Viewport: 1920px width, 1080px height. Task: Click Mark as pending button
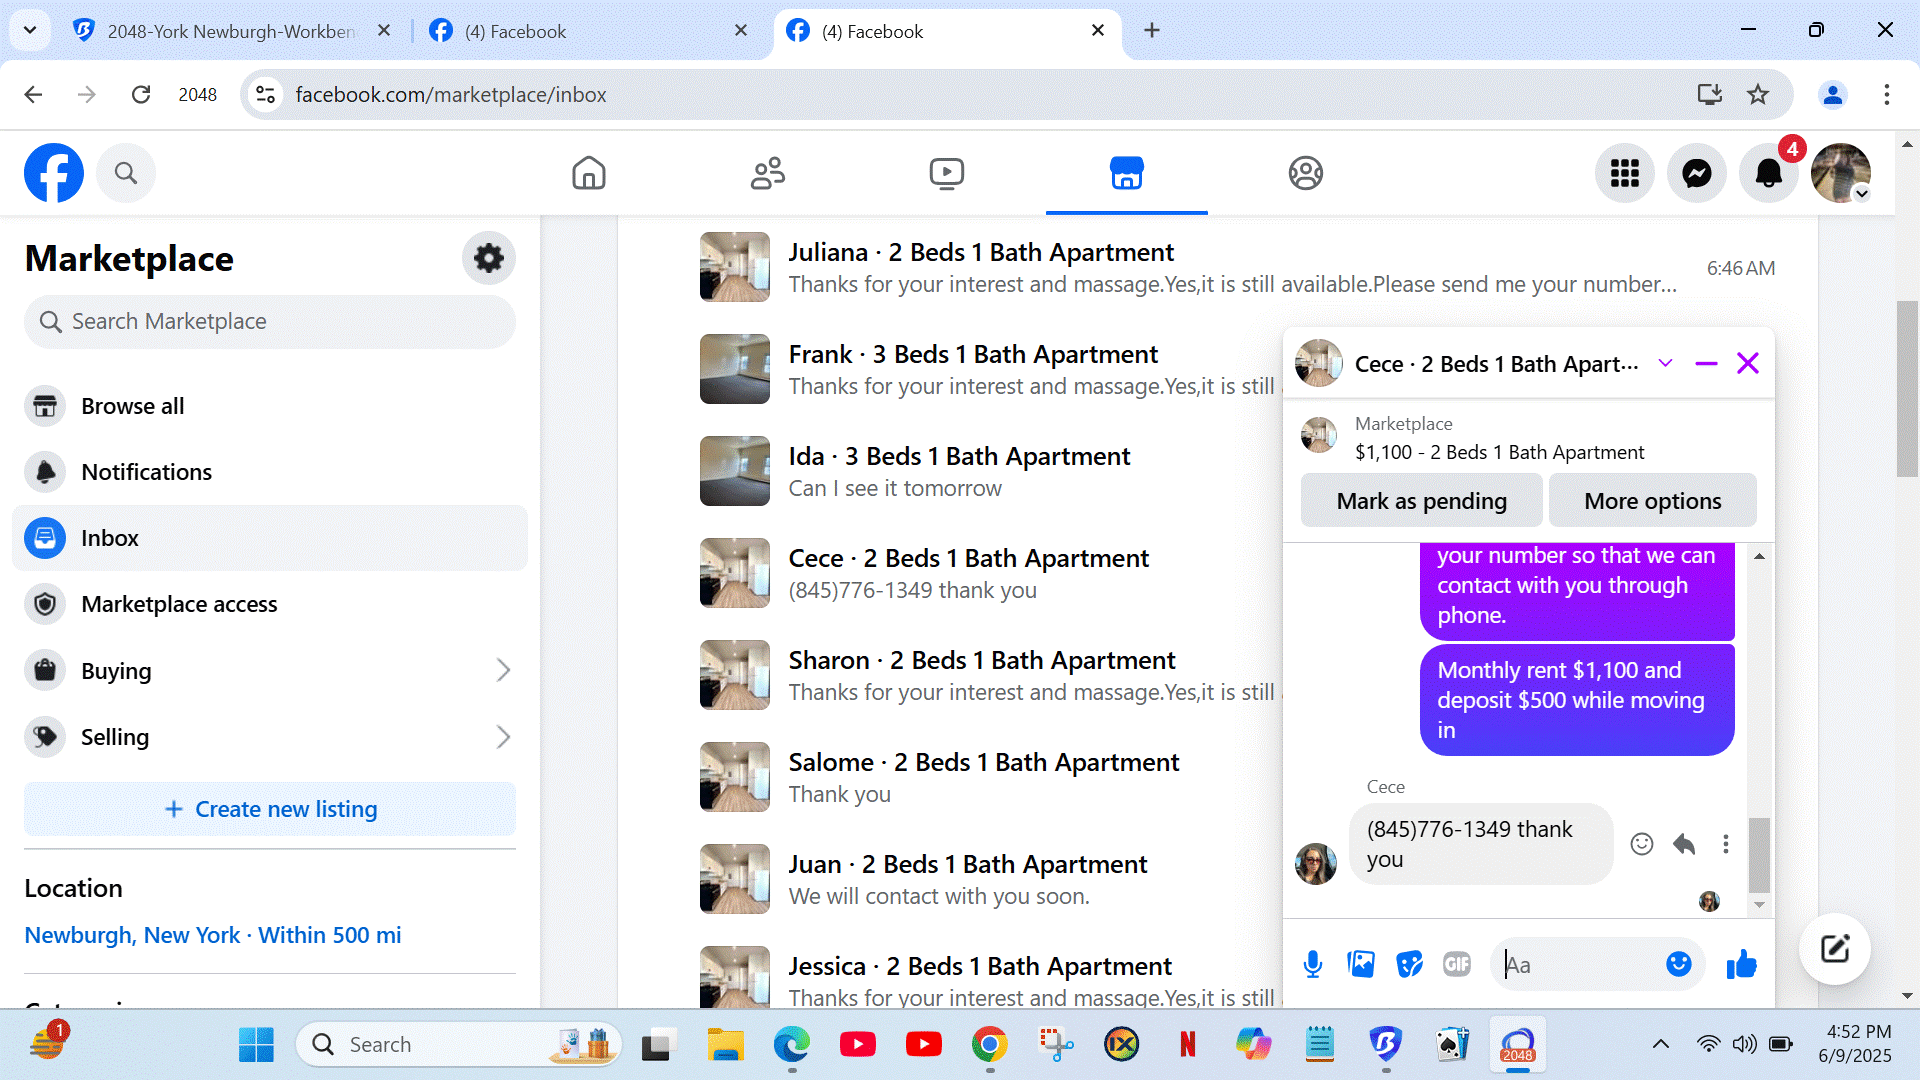1421,501
